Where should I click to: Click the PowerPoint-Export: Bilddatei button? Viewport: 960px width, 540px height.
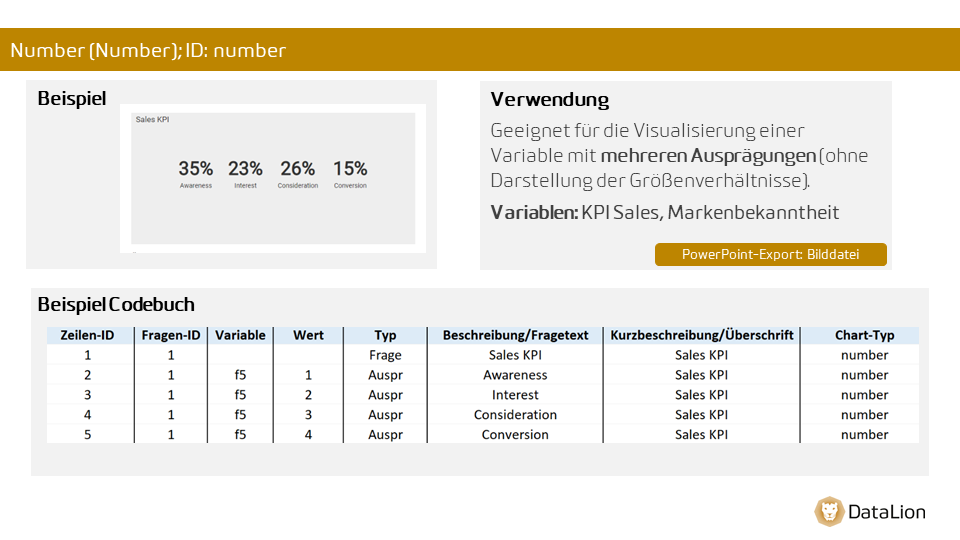pos(771,255)
